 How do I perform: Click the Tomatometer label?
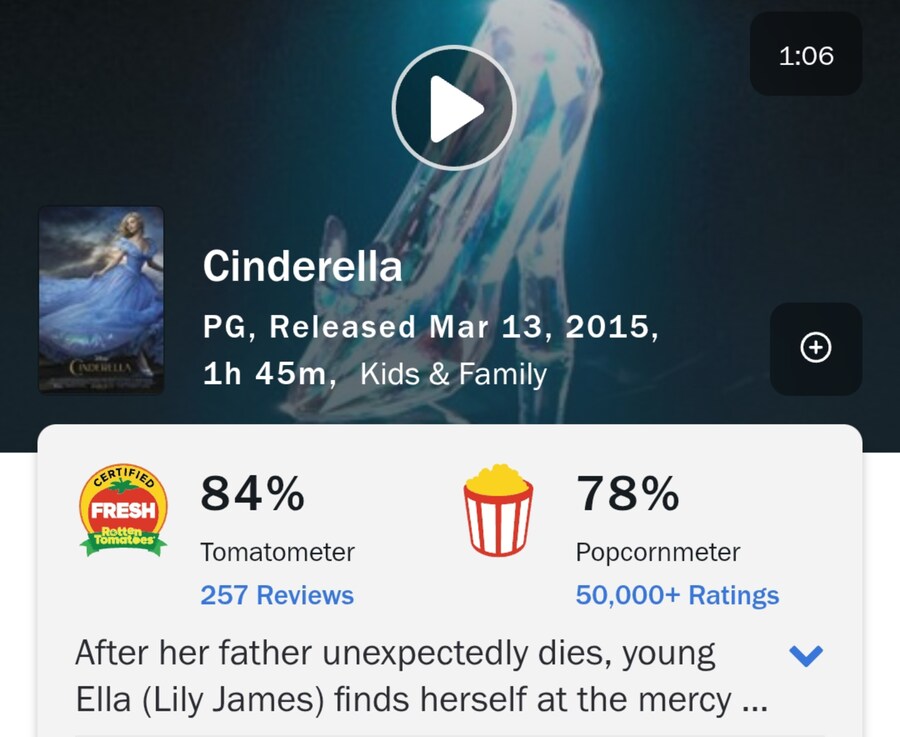277,551
